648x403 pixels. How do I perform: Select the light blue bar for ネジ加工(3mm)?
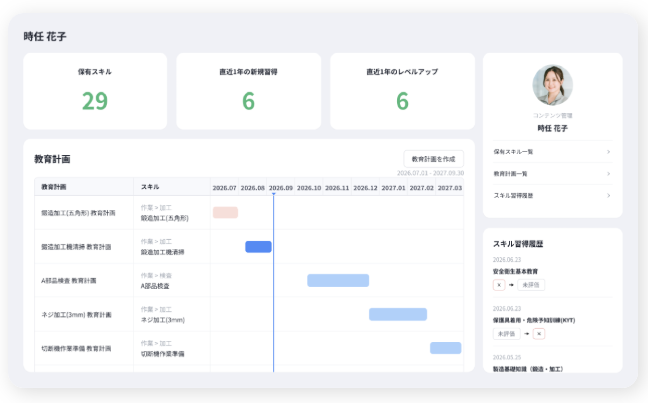(x=398, y=314)
